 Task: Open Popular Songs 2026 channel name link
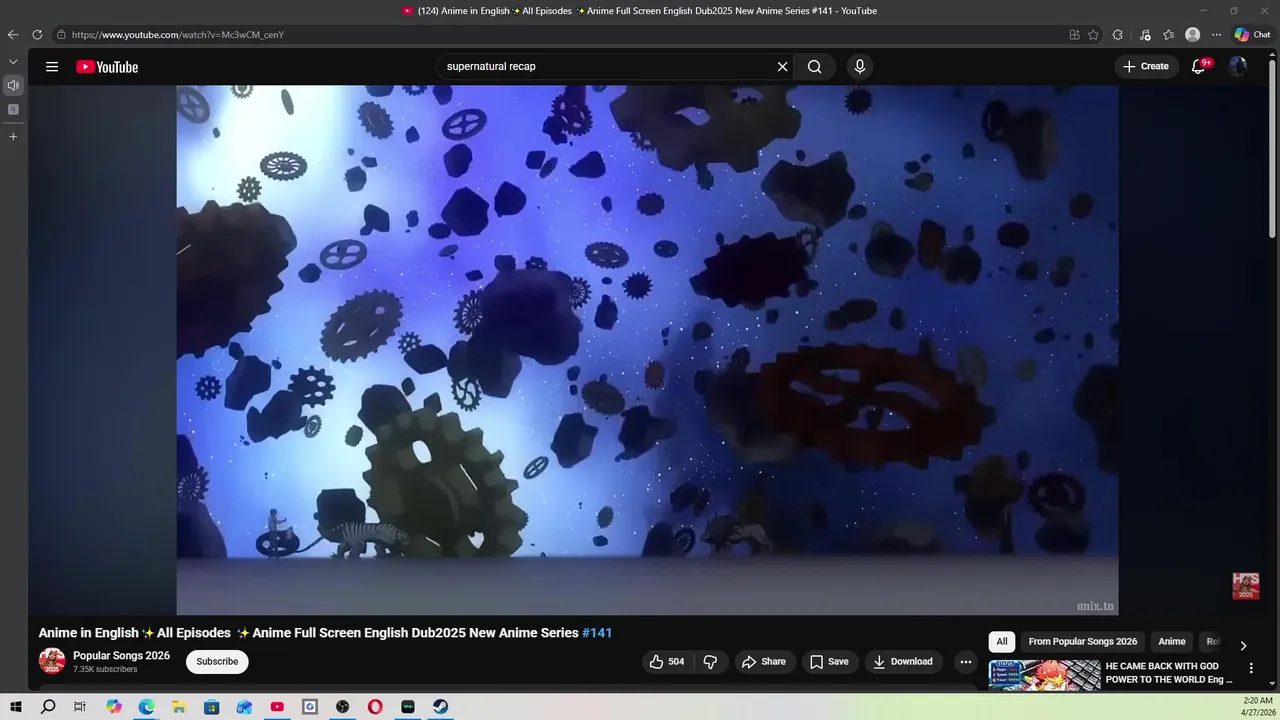coord(121,656)
